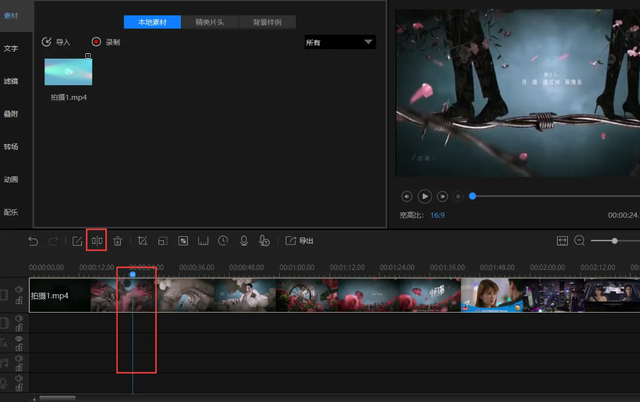The height and width of the screenshot is (402, 640).
Task: Click the scrollbar left arrow
Action: click(x=34, y=399)
